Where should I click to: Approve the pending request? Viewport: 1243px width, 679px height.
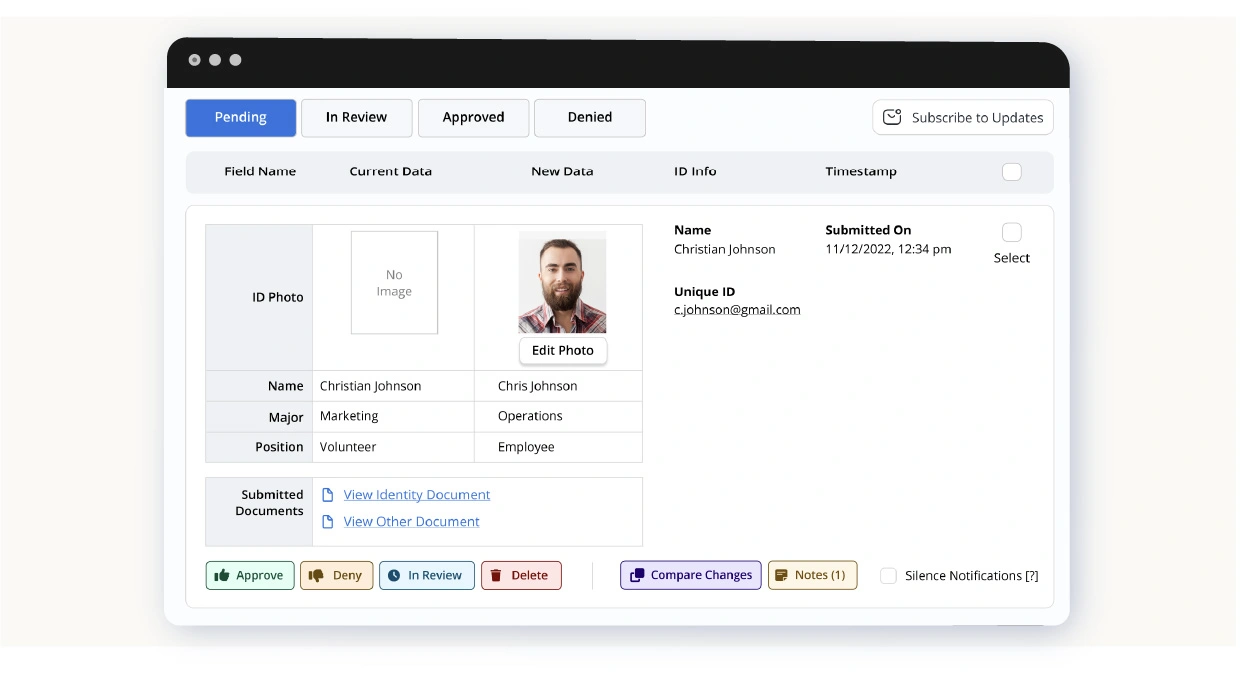[250, 575]
